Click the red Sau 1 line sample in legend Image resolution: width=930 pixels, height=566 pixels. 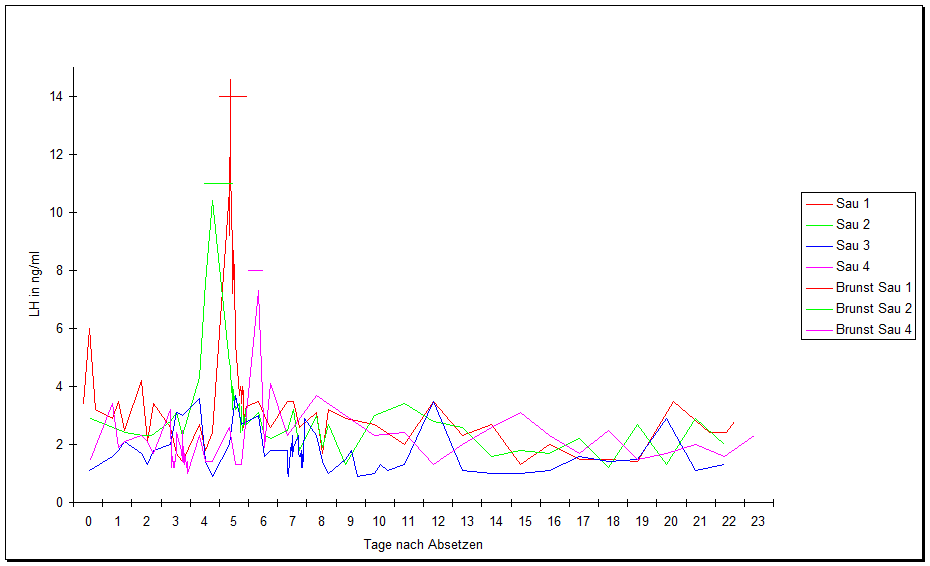(x=819, y=204)
